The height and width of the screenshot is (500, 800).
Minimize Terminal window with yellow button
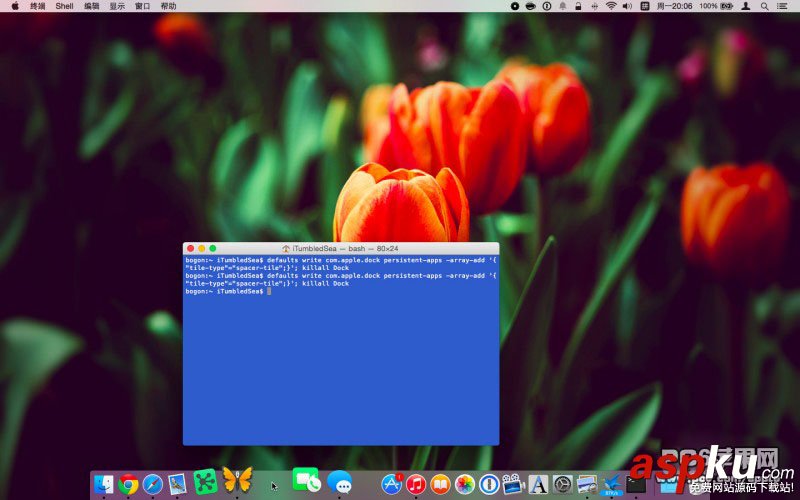202,248
